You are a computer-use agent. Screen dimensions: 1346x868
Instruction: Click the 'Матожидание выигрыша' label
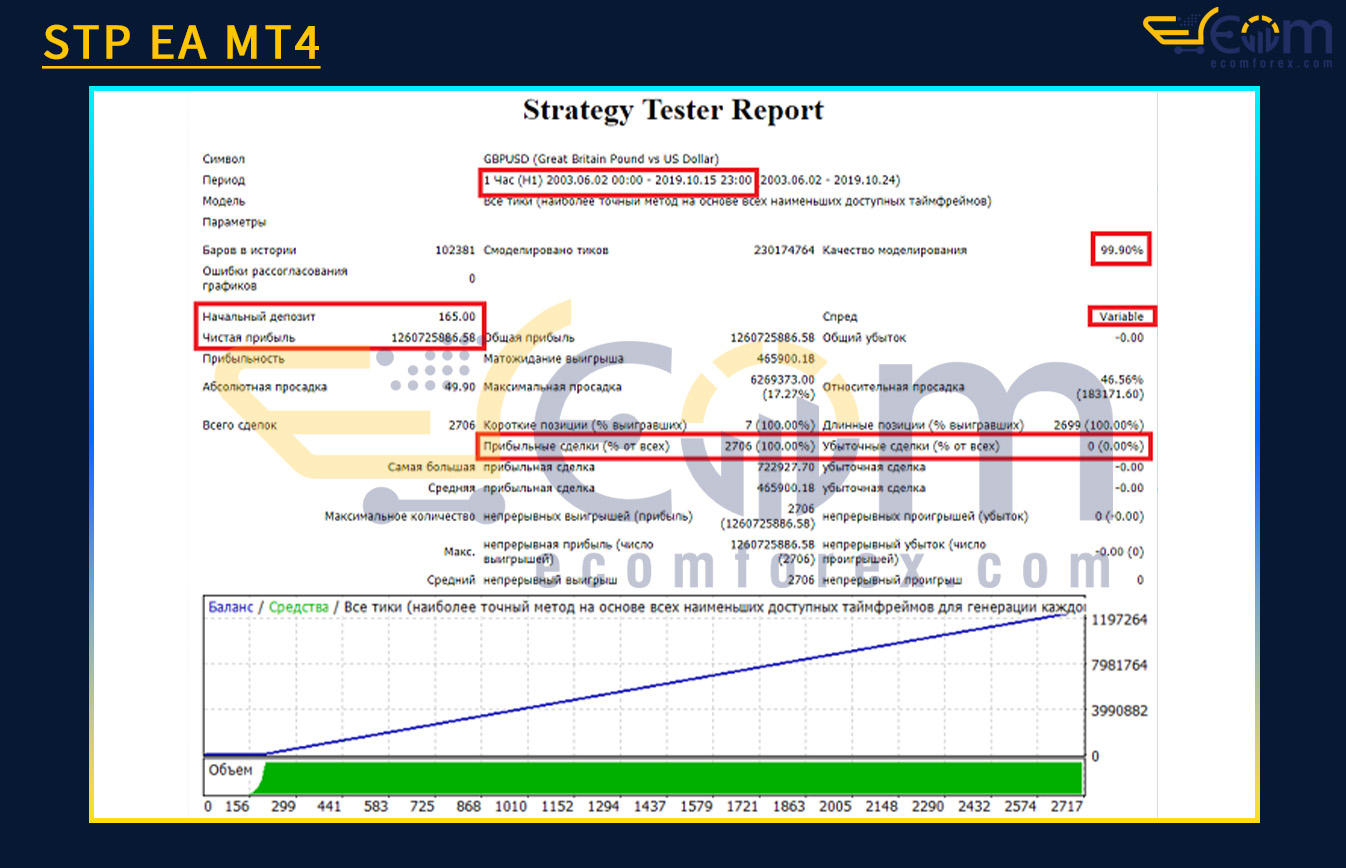(553, 358)
